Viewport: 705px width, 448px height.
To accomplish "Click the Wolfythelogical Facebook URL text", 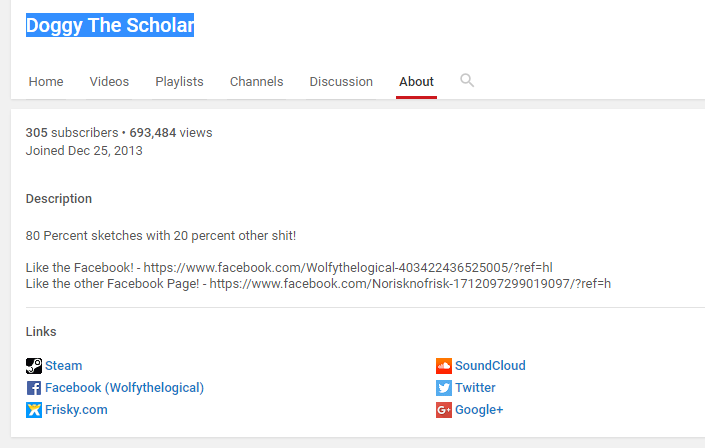I will [x=348, y=268].
